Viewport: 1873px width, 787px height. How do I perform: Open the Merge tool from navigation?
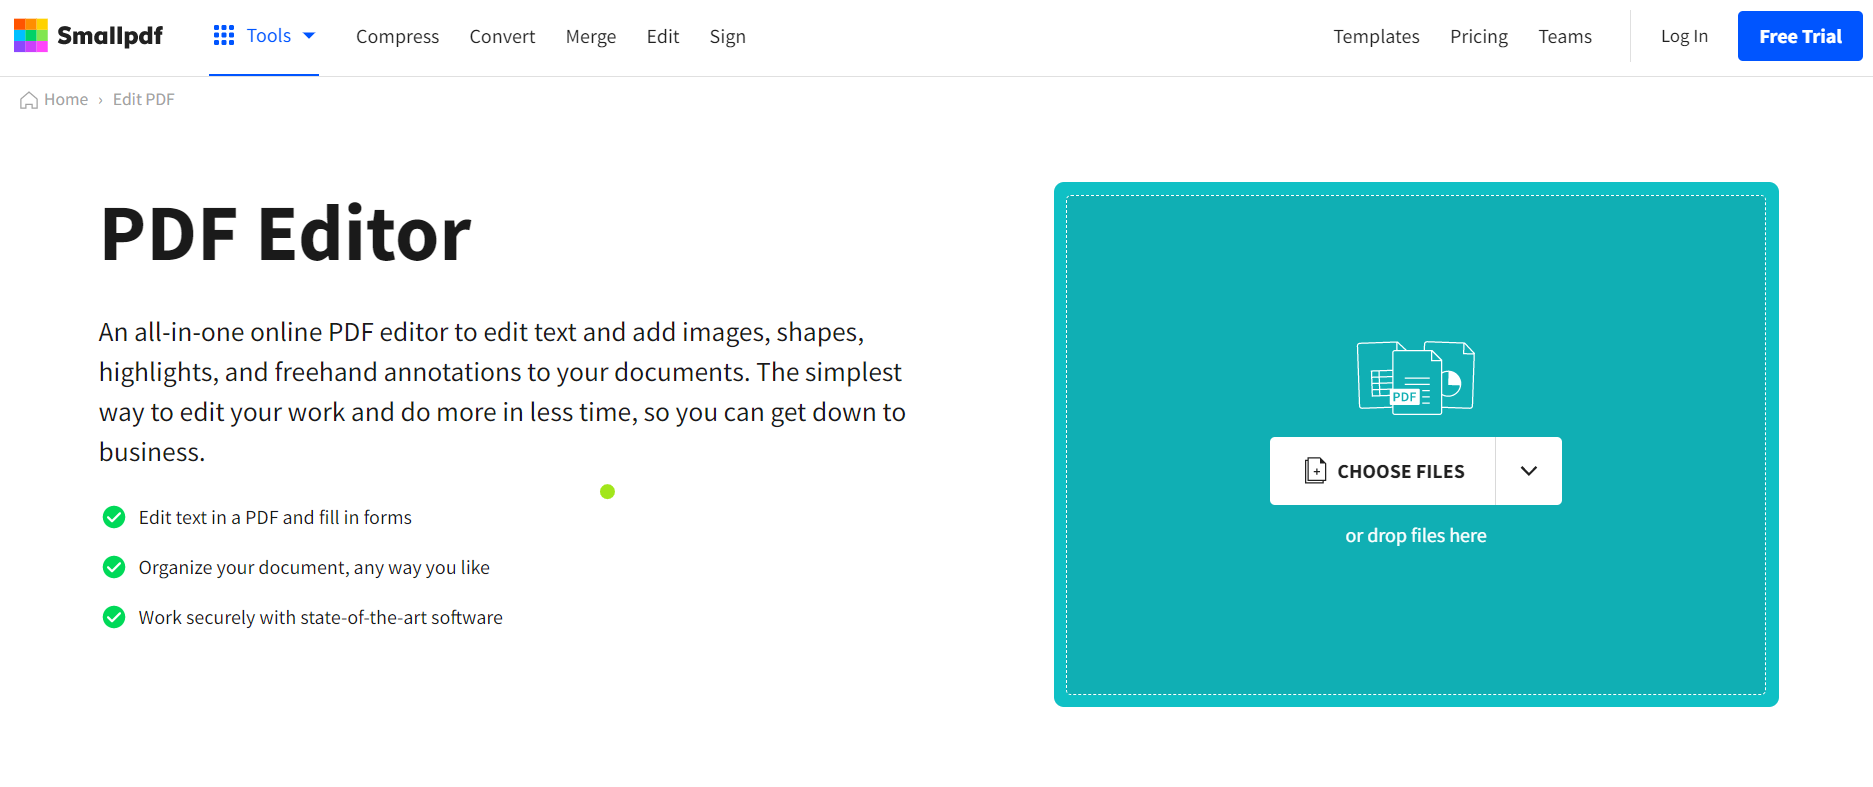[590, 36]
